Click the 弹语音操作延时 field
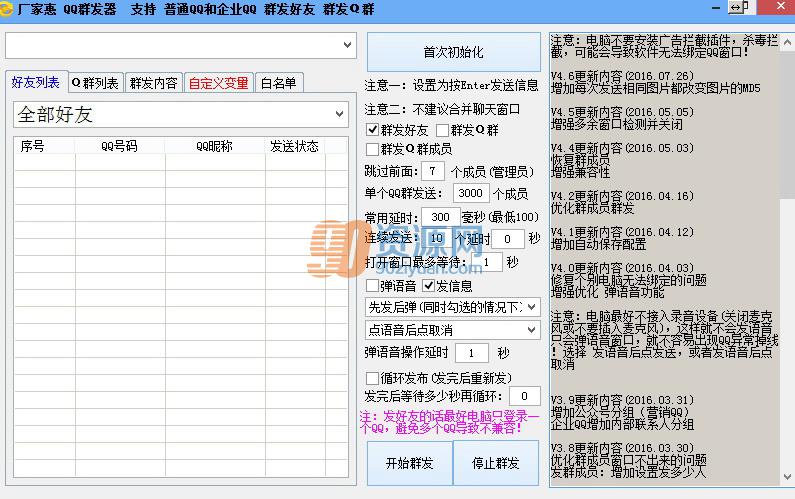This screenshot has width=795, height=499. (x=472, y=353)
